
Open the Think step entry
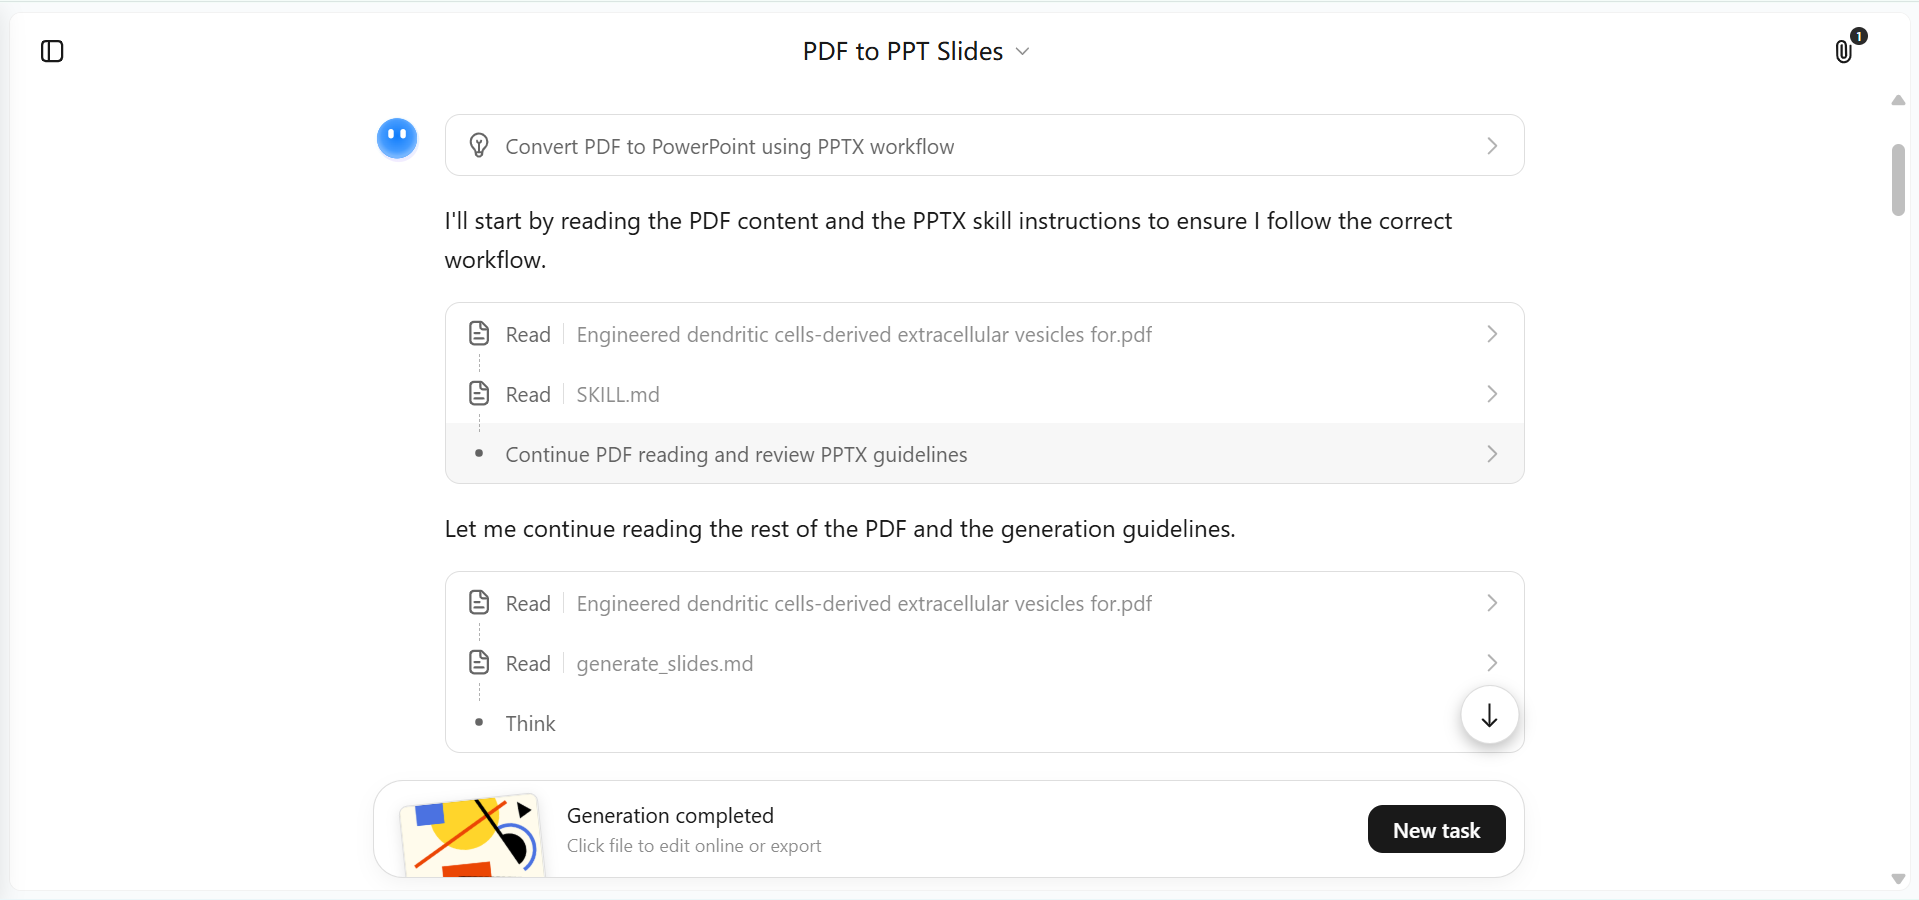[x=530, y=723]
